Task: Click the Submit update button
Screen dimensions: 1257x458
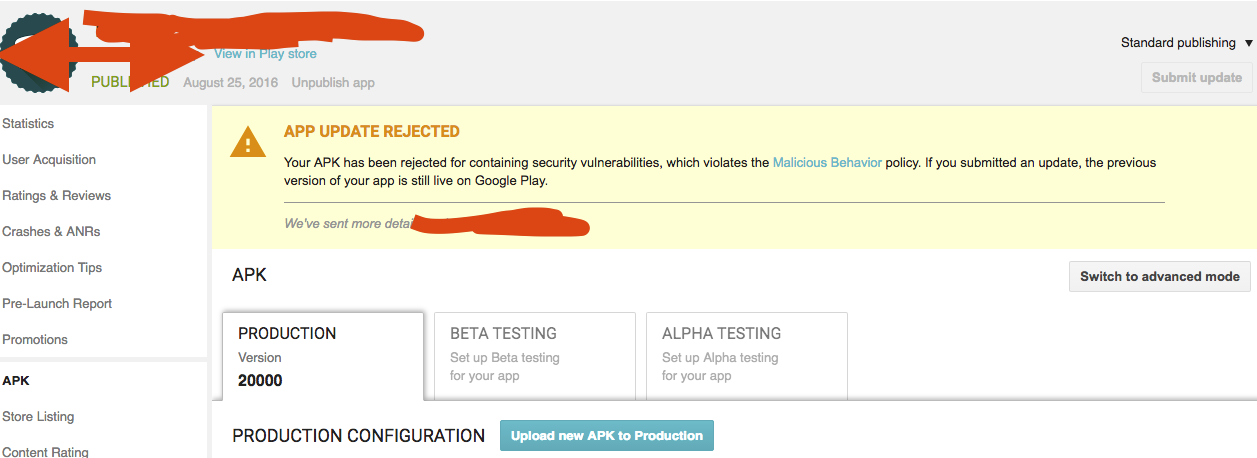Action: pos(1196,77)
